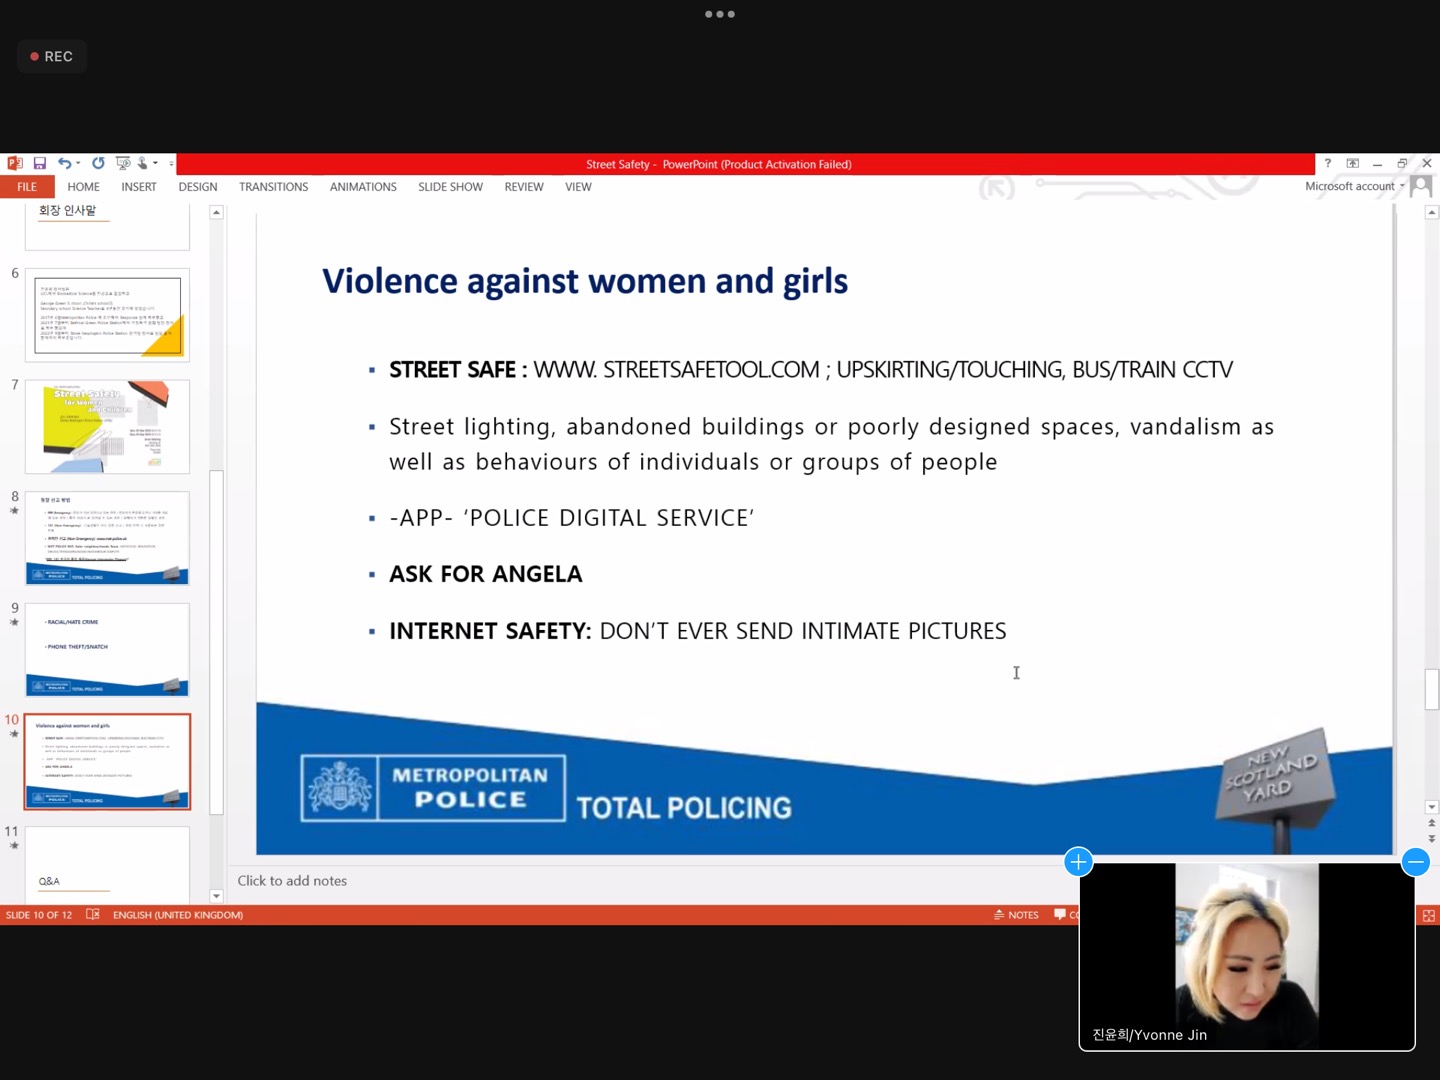
Task: Open the ANIMATIONS ribbon tab
Action: 363,187
